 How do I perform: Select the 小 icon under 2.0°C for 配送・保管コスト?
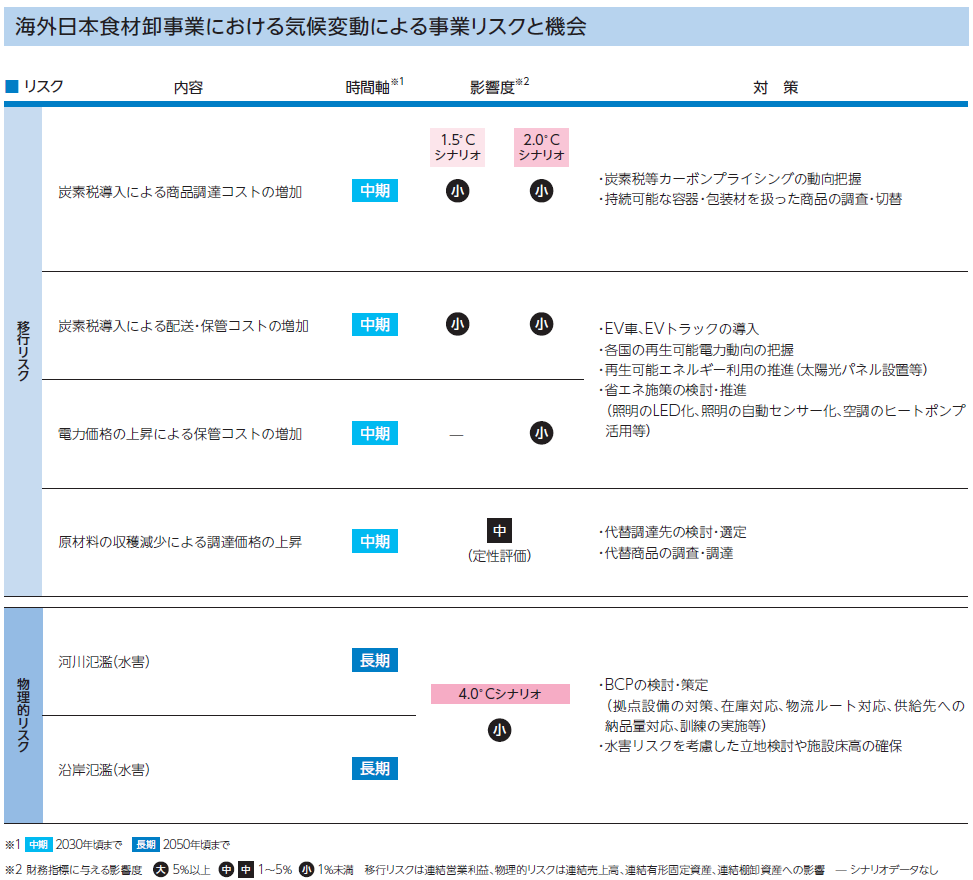click(x=541, y=323)
